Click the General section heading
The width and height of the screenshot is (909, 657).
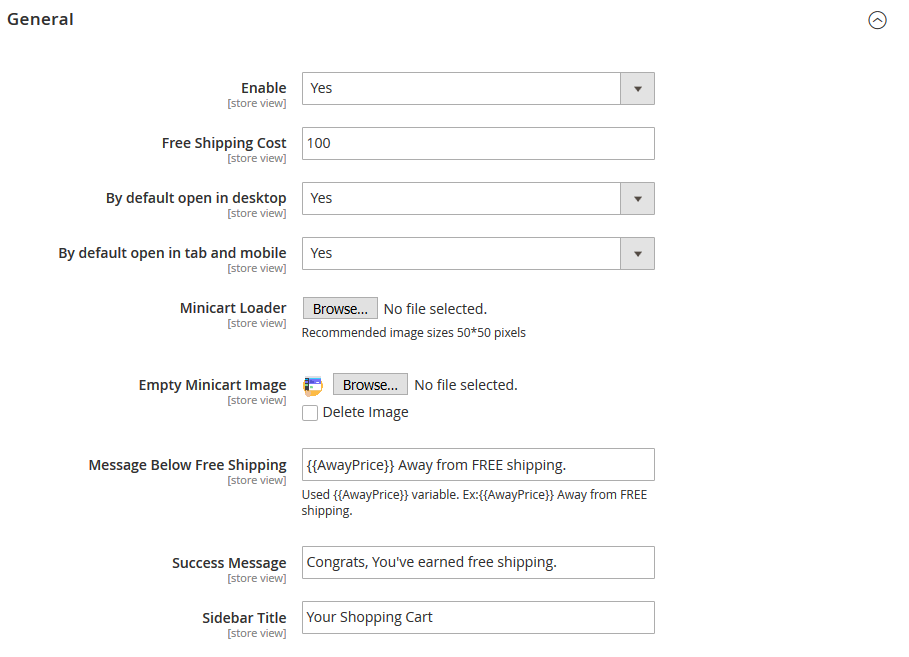coord(40,19)
